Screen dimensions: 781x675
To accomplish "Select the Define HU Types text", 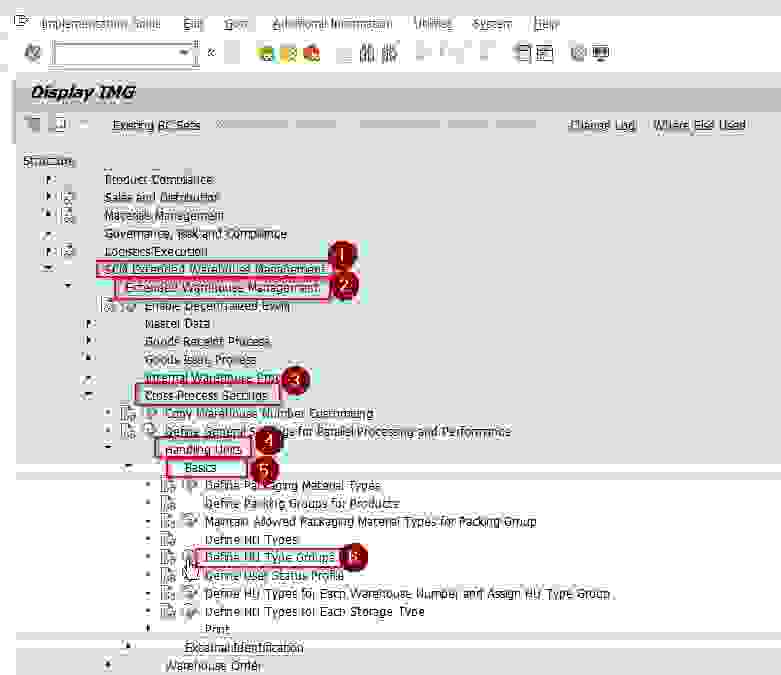I will pyautogui.click(x=252, y=540).
